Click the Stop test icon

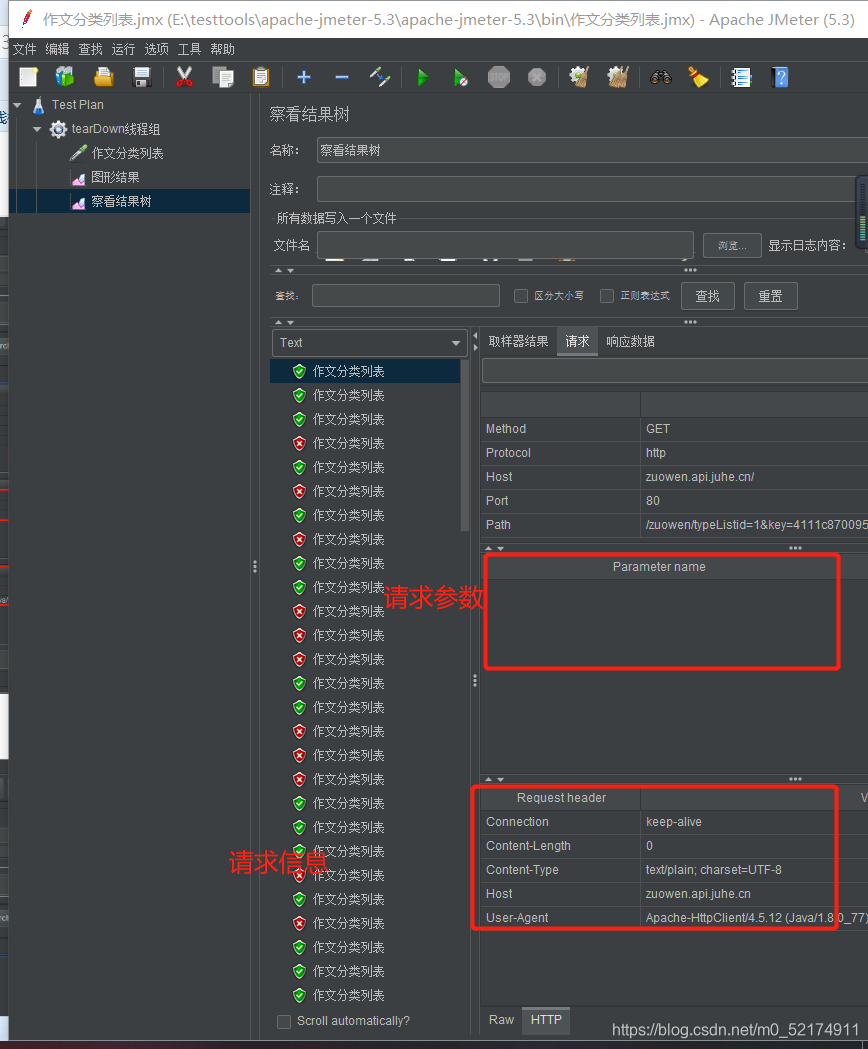[499, 77]
